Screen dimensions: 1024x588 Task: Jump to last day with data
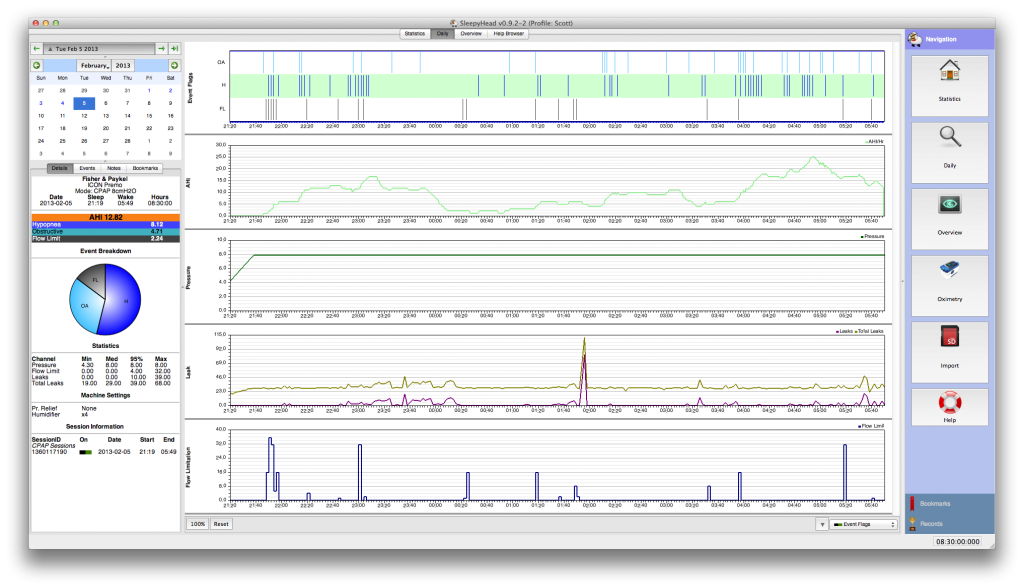pos(174,48)
